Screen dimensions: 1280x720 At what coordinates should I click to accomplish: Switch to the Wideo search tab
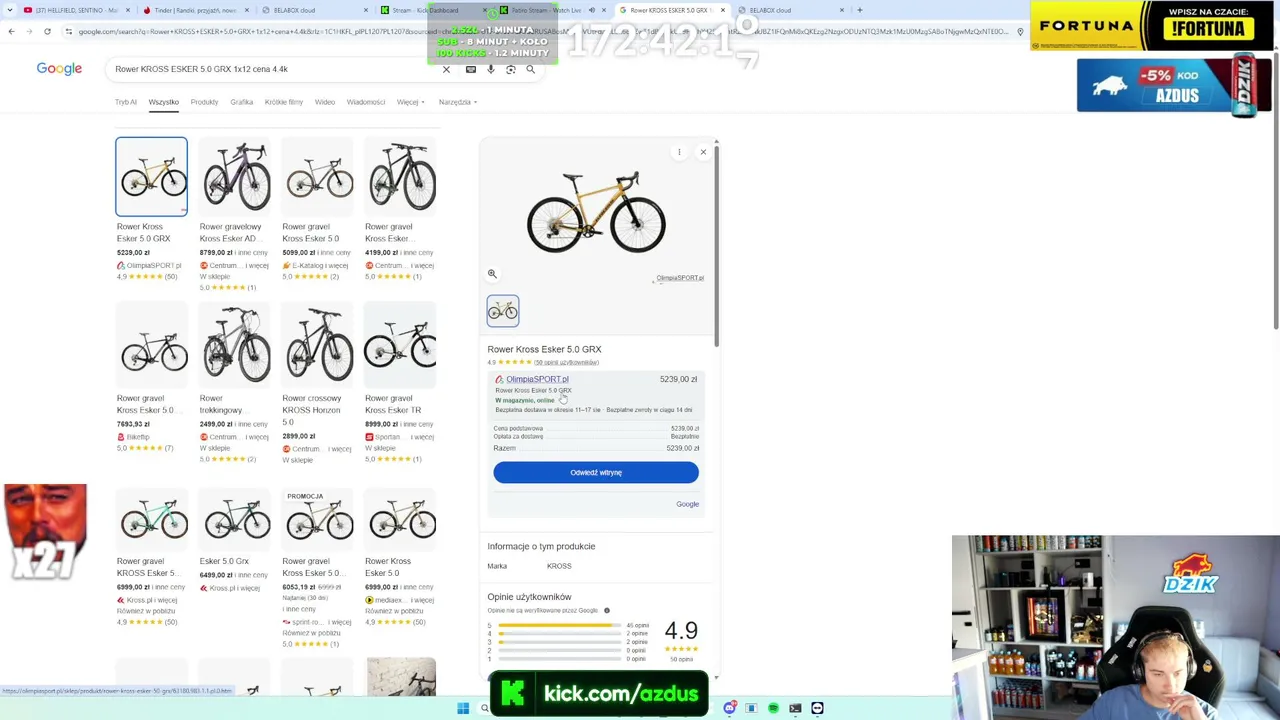[x=325, y=102]
